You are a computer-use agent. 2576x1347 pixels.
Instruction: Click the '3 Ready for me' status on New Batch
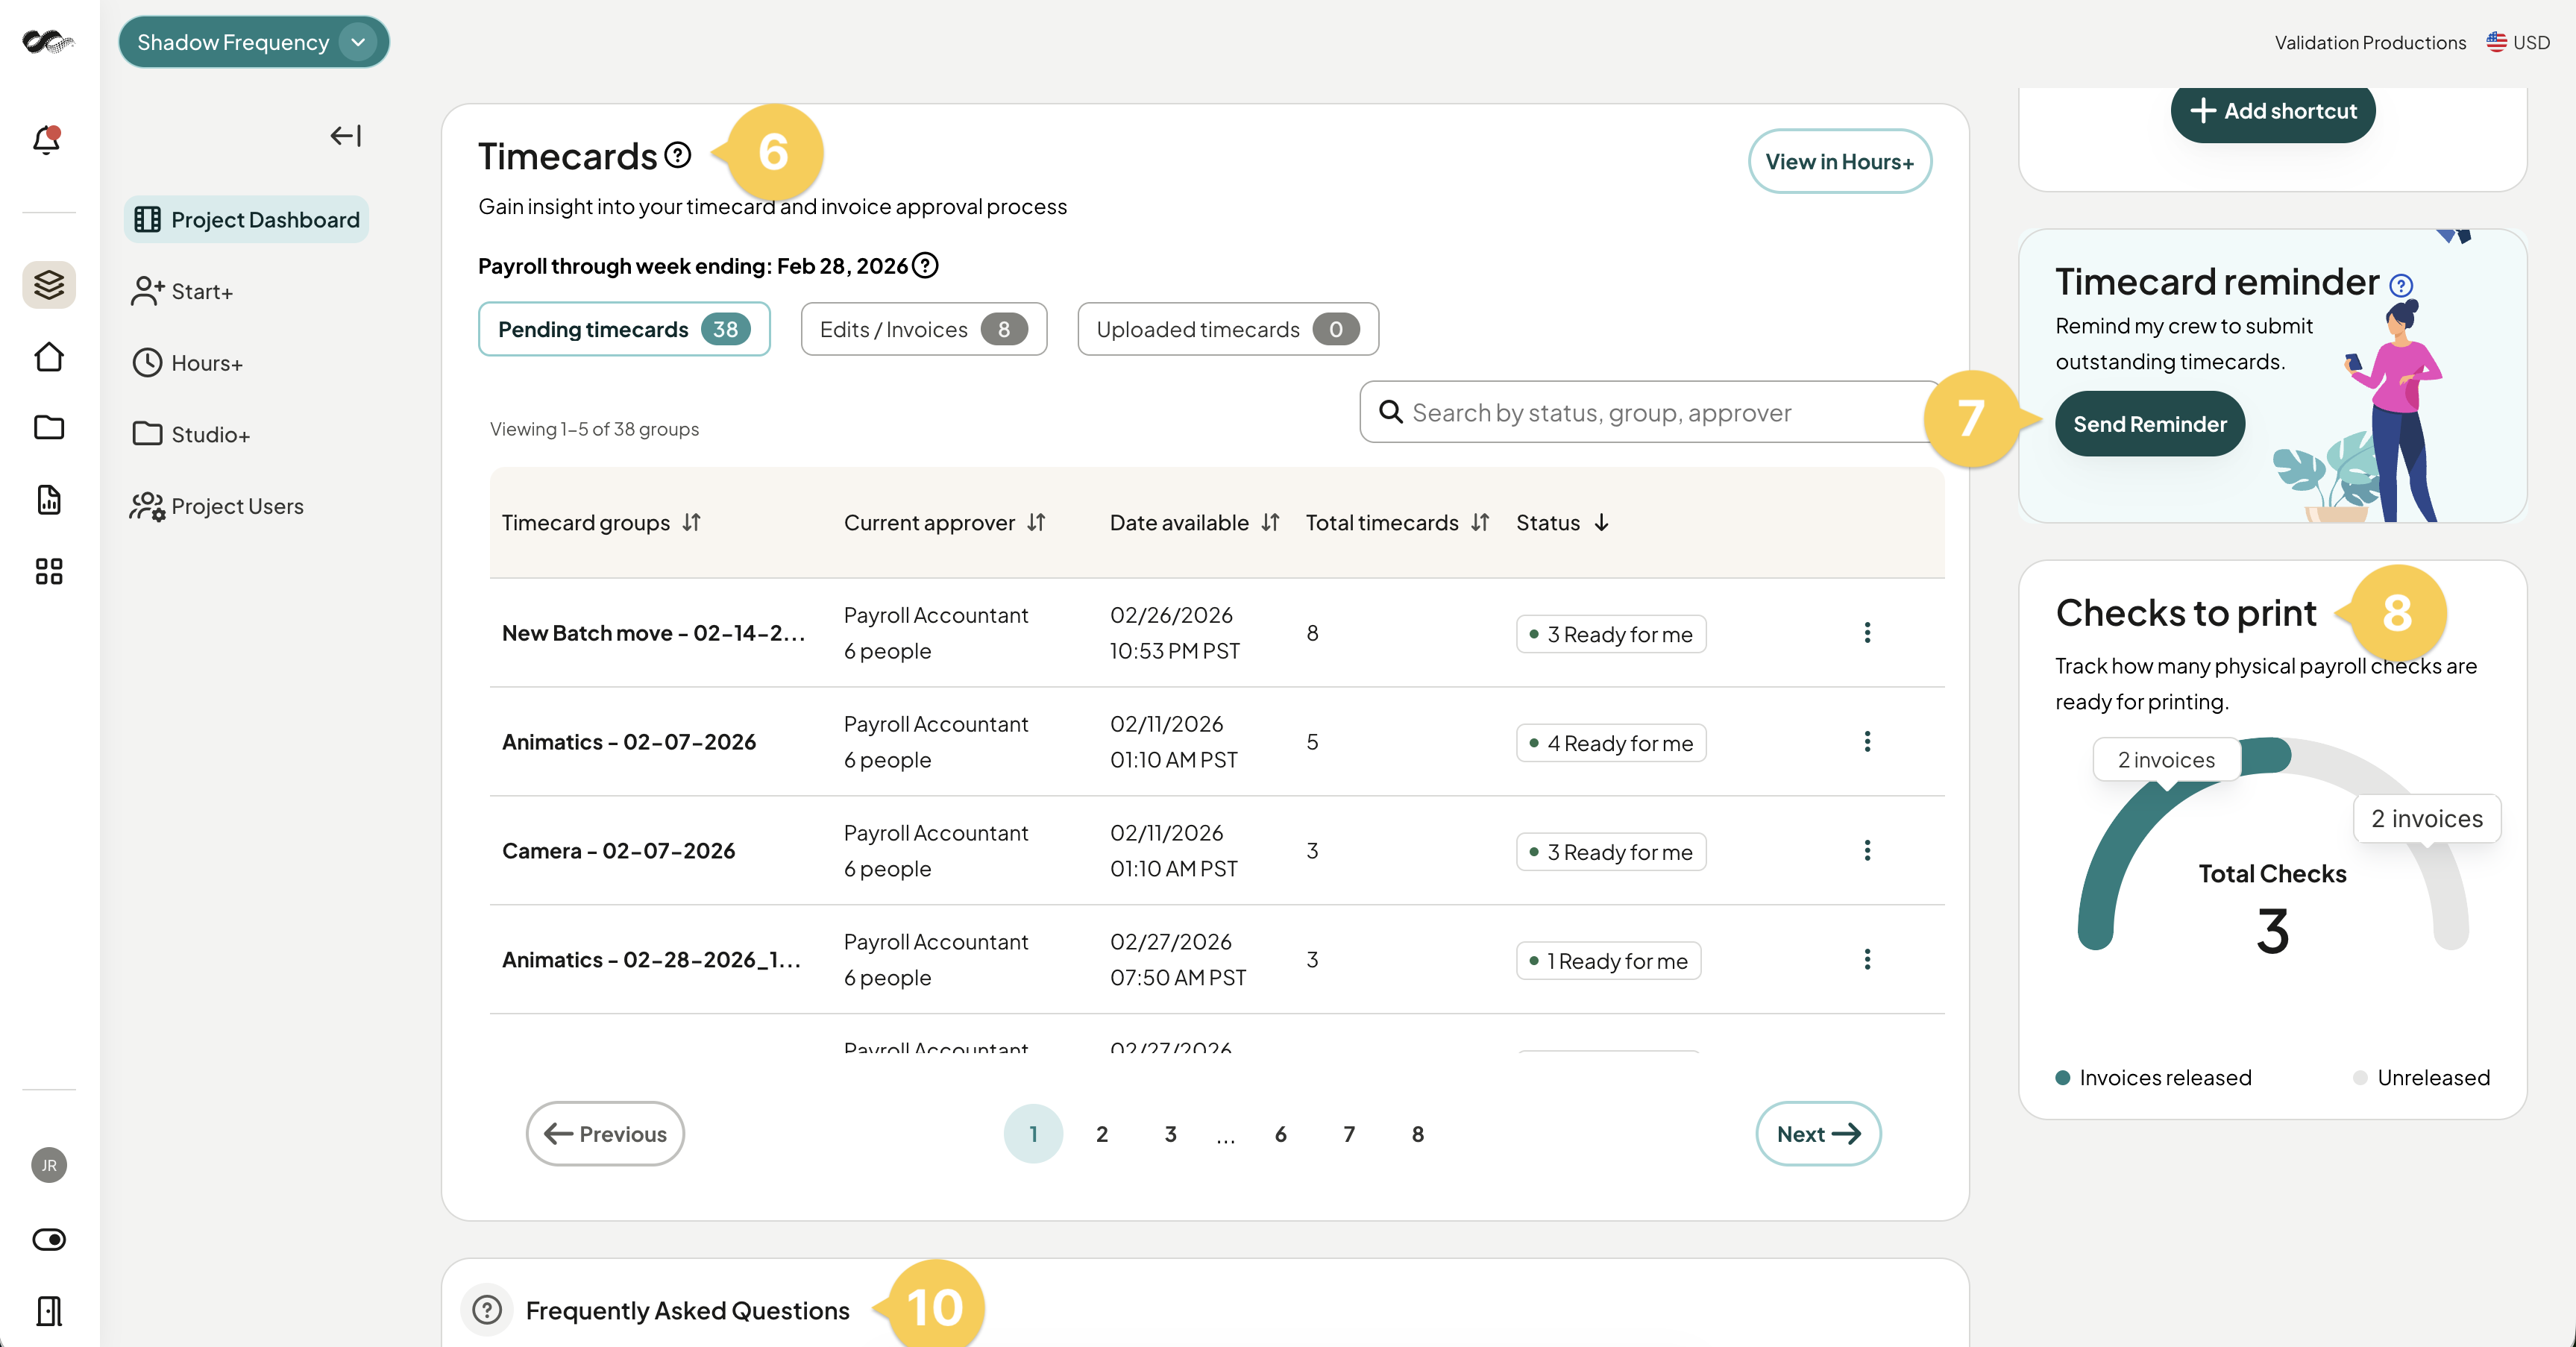pos(1611,634)
